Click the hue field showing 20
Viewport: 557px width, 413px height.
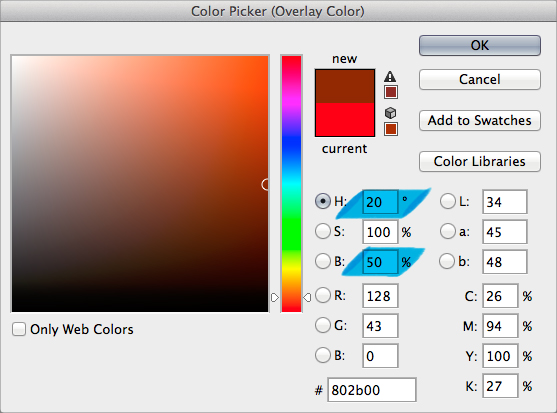[380, 202]
